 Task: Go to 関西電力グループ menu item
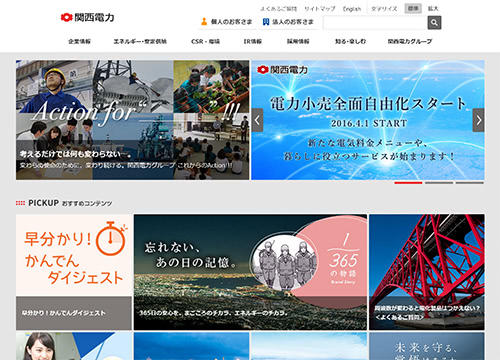coord(410,41)
